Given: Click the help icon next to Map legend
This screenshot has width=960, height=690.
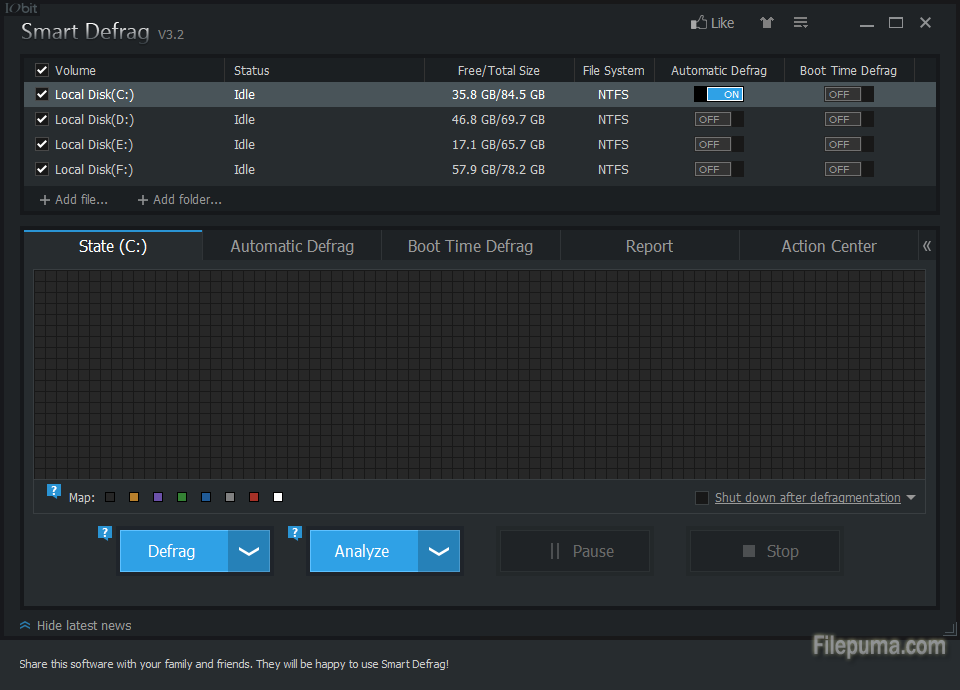Looking at the screenshot, I should (54, 491).
